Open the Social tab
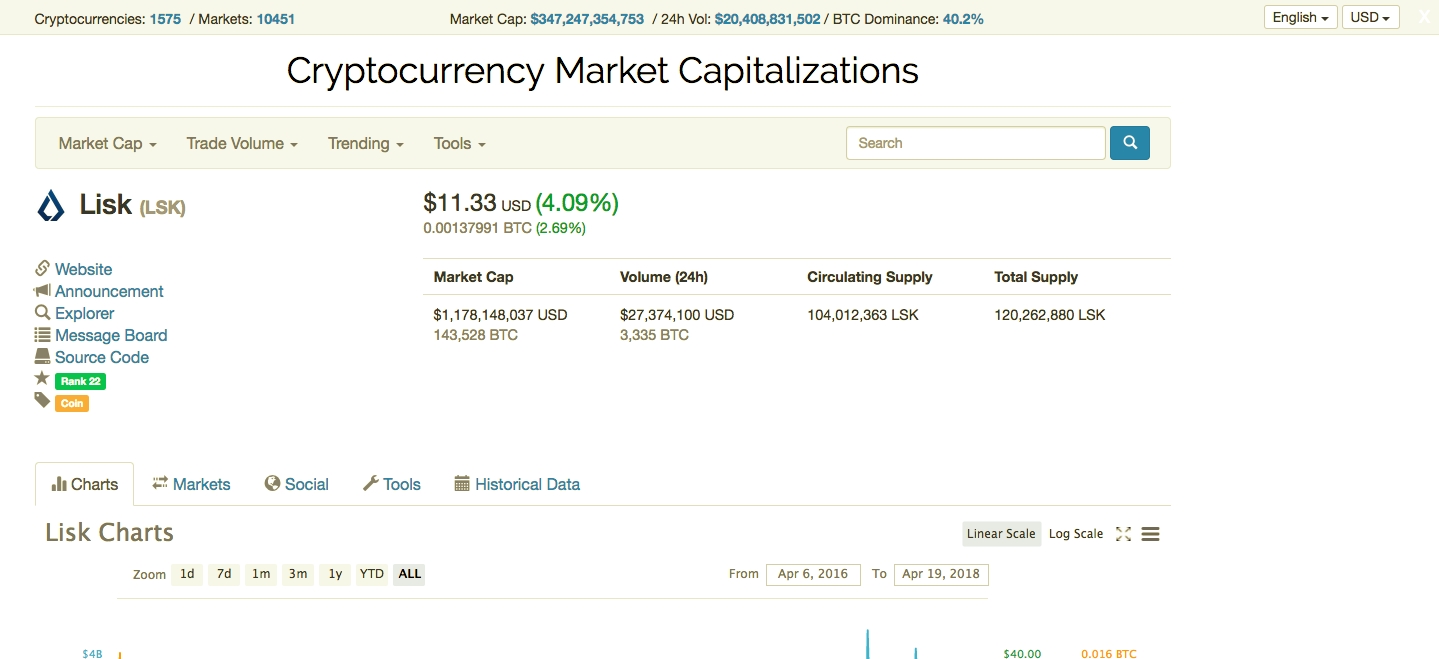This screenshot has width=1439, height=659. (297, 484)
